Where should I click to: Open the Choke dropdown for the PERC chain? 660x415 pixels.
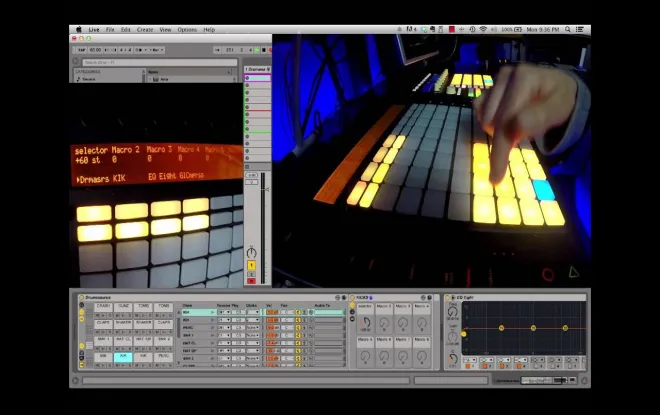coord(253,327)
